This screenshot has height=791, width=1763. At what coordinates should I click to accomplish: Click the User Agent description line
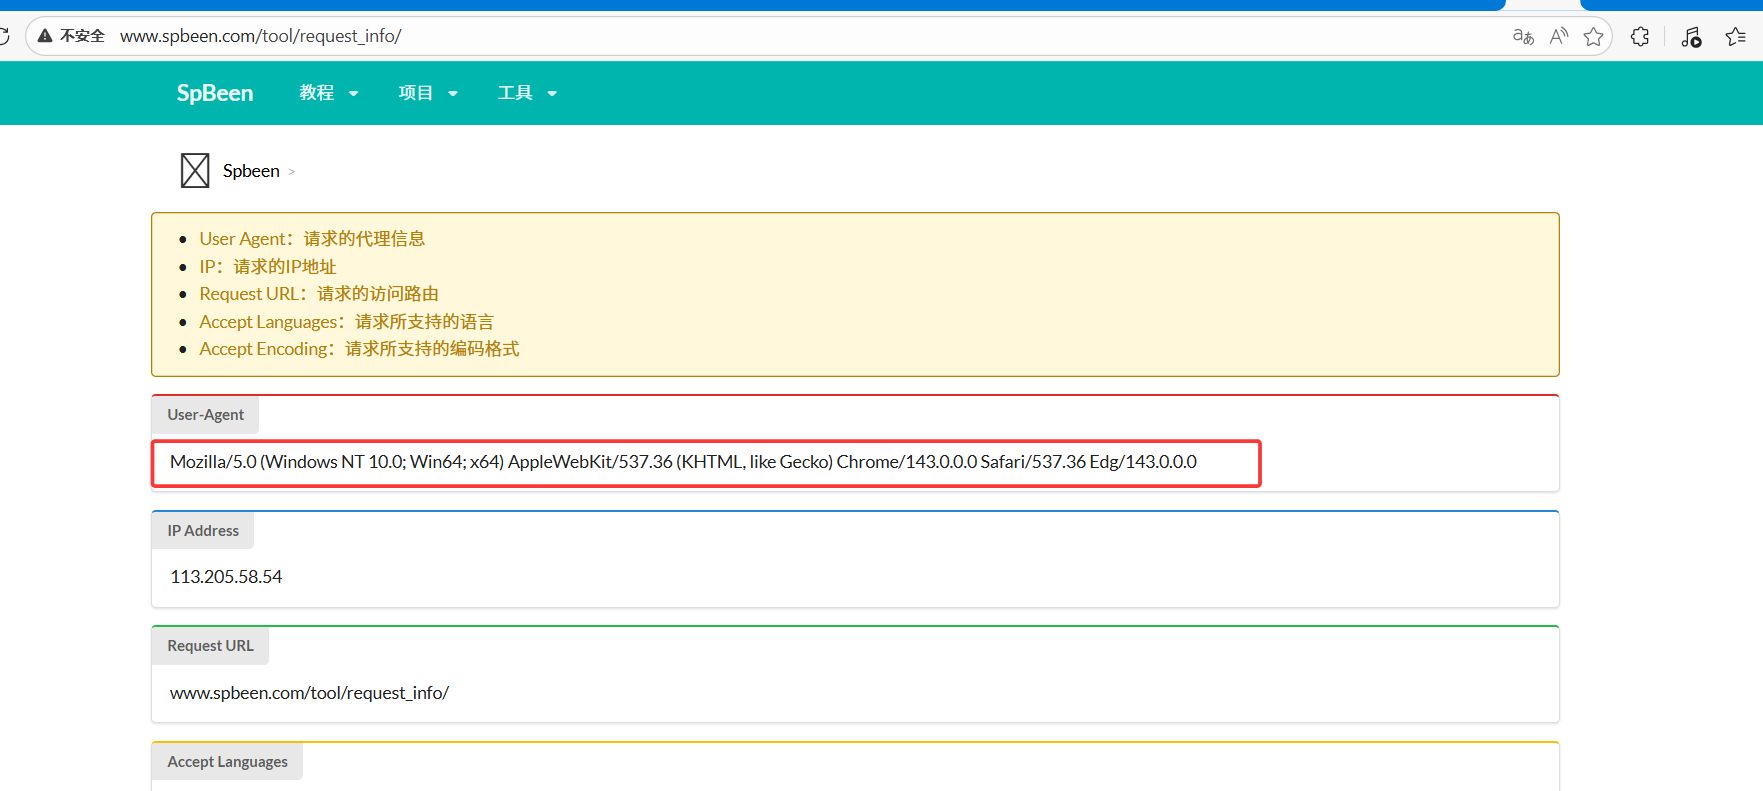[x=312, y=239]
